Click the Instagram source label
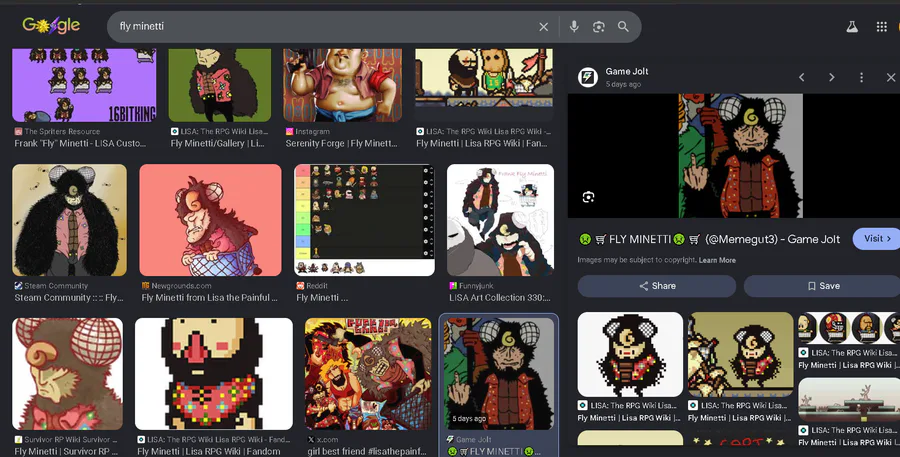 tap(313, 131)
